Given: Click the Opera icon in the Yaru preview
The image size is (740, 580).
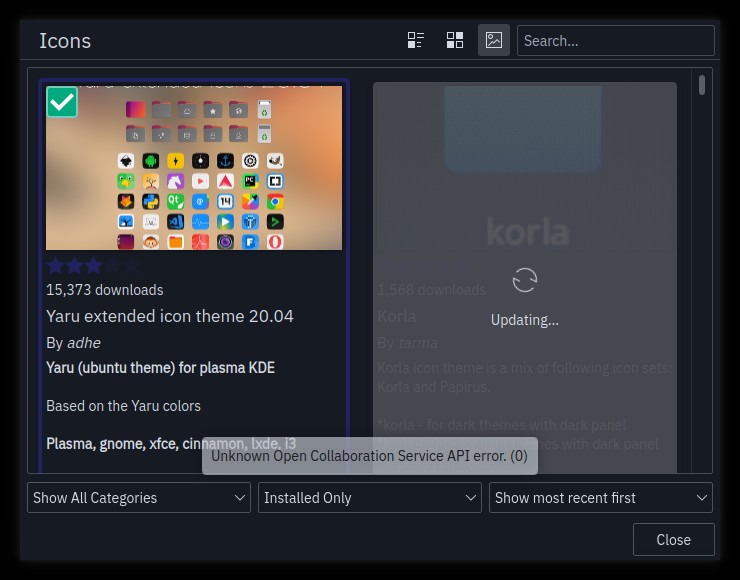Looking at the screenshot, I should tap(274, 242).
